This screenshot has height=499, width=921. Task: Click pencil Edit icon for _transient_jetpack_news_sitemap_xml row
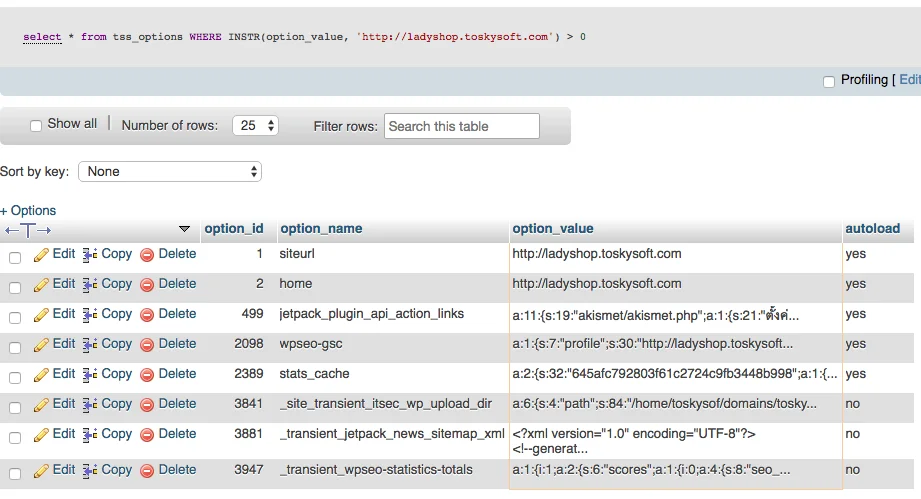pyautogui.click(x=41, y=434)
